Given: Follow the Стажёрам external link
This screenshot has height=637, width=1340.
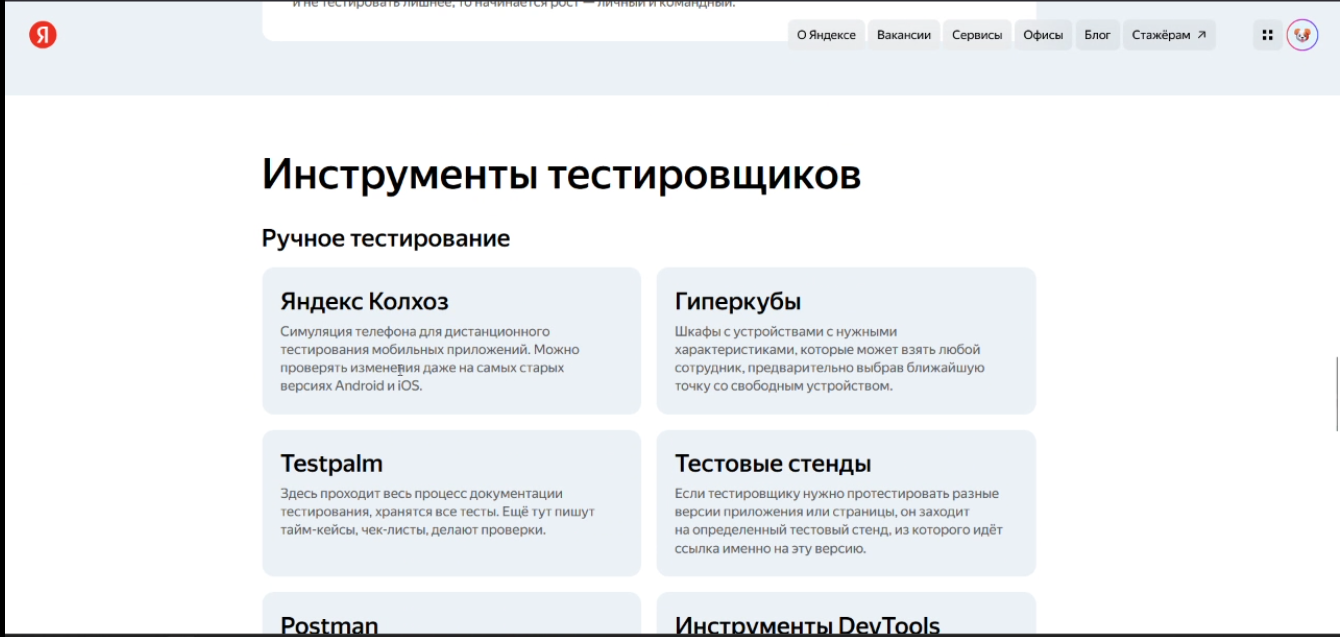Looking at the screenshot, I should [1168, 35].
